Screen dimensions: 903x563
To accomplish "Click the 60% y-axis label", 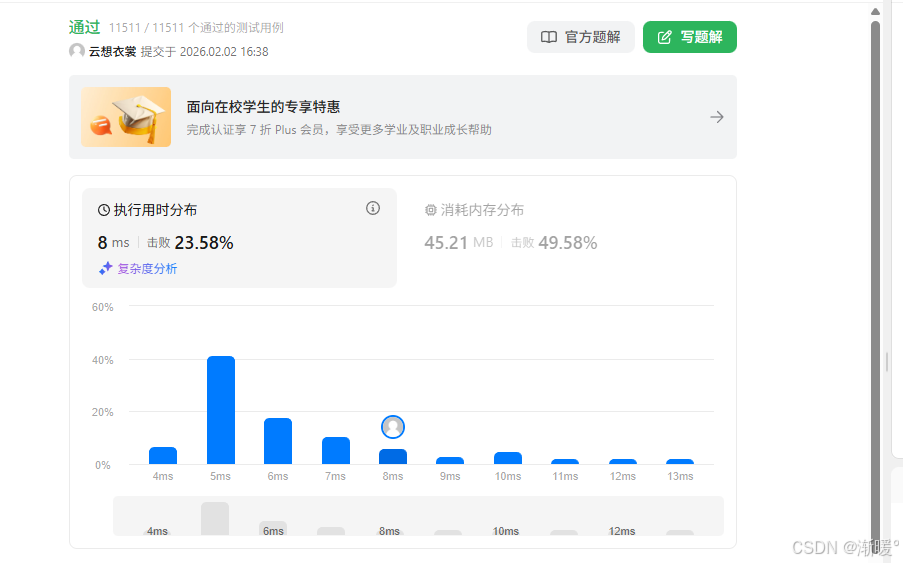I will pyautogui.click(x=103, y=307).
